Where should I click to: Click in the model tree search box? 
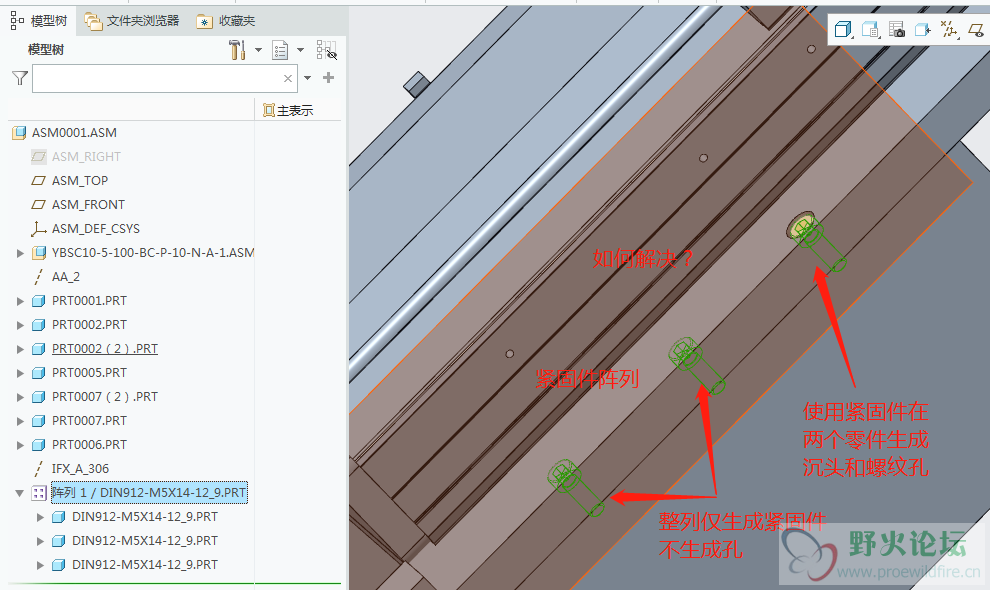click(x=155, y=78)
